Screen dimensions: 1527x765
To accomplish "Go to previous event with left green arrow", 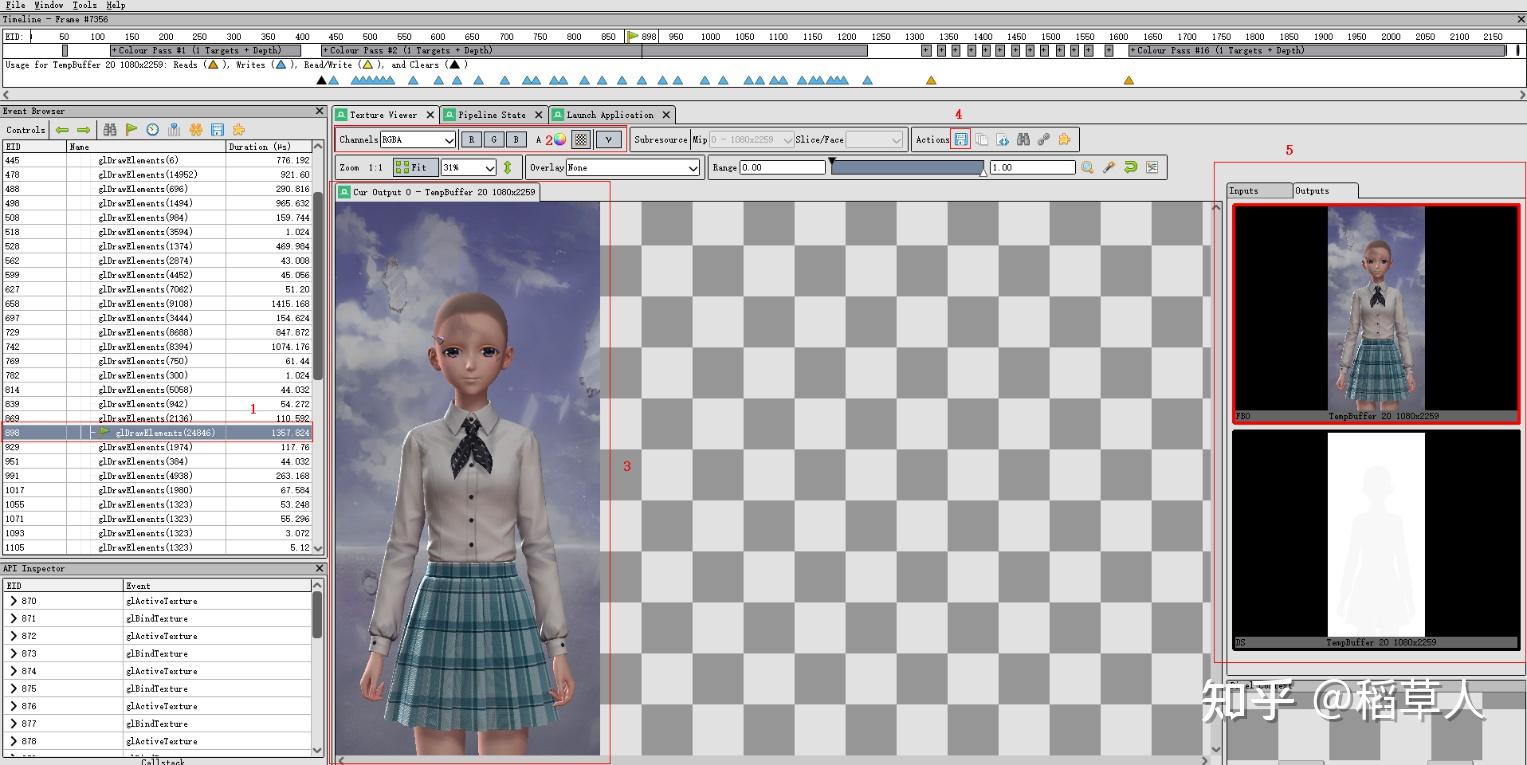I will pos(62,130).
